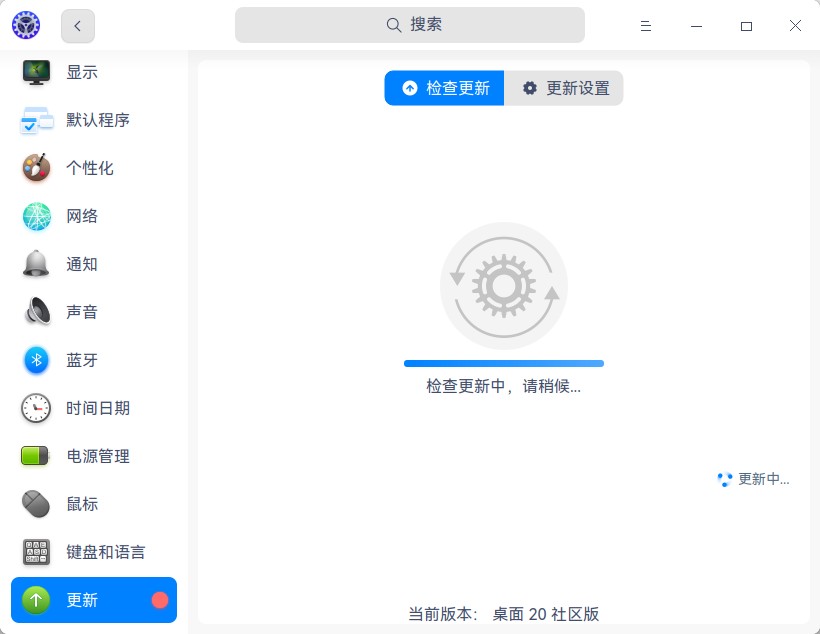Select 键盘和语言 sidebar label
The width and height of the screenshot is (820, 634).
click(106, 552)
